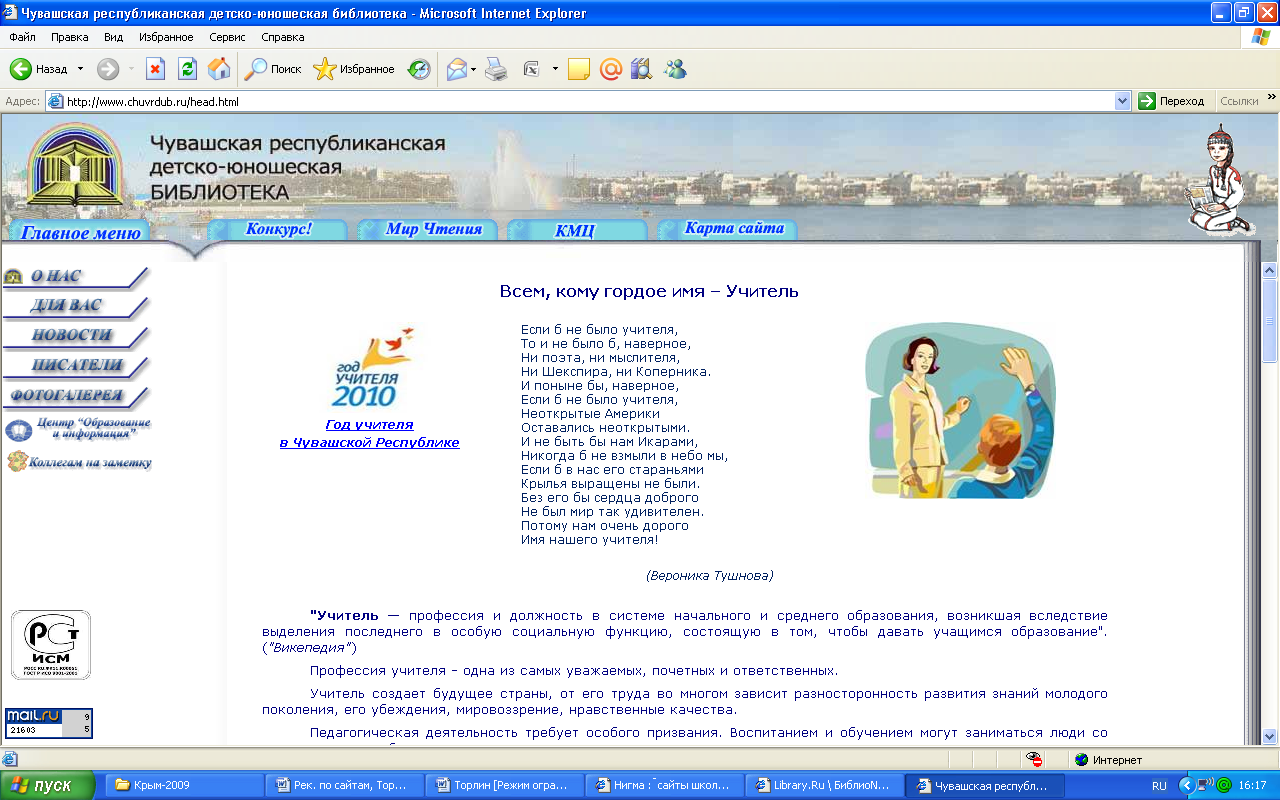Go to Home page icon

point(218,69)
